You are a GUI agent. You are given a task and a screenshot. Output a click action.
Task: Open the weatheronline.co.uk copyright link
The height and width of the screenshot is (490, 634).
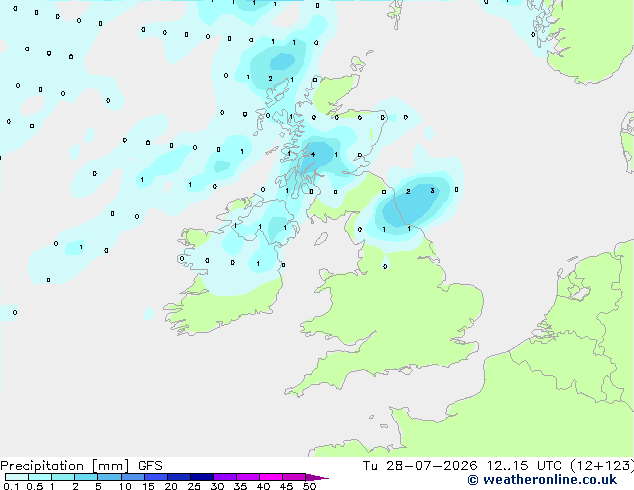click(x=542, y=480)
